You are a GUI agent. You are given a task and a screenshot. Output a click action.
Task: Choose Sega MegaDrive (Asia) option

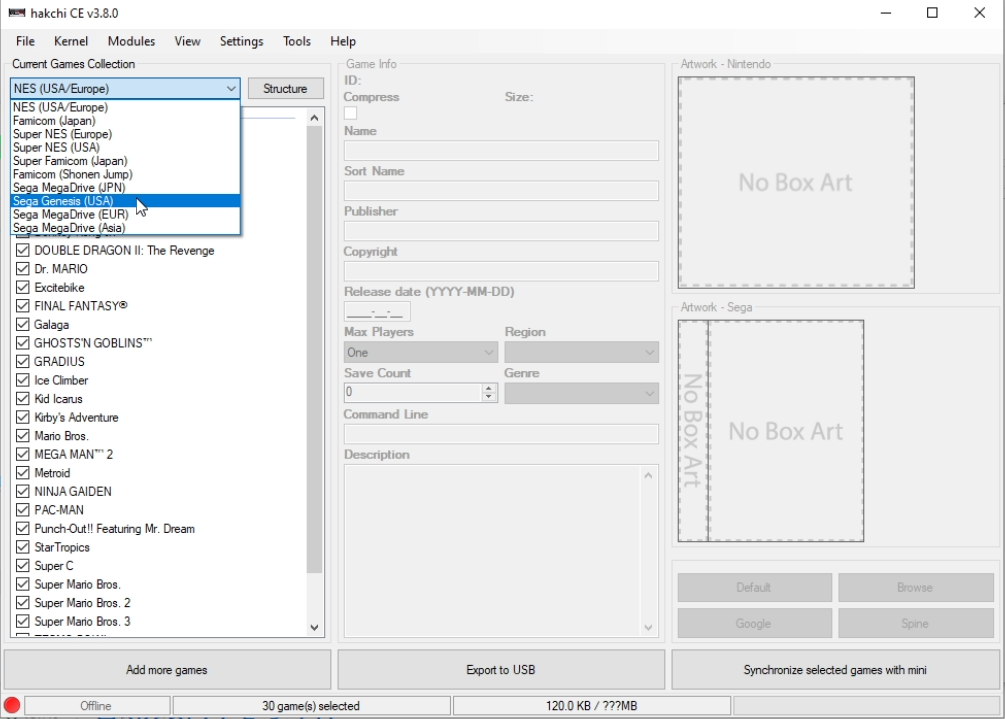126,228
